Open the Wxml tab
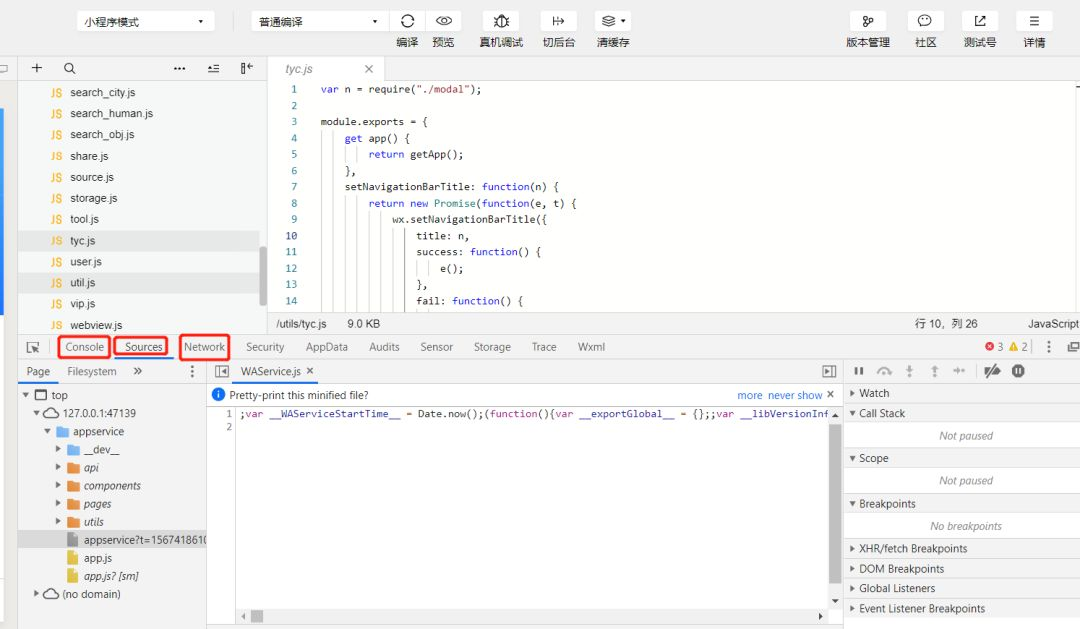The image size is (1080, 629). (x=591, y=347)
